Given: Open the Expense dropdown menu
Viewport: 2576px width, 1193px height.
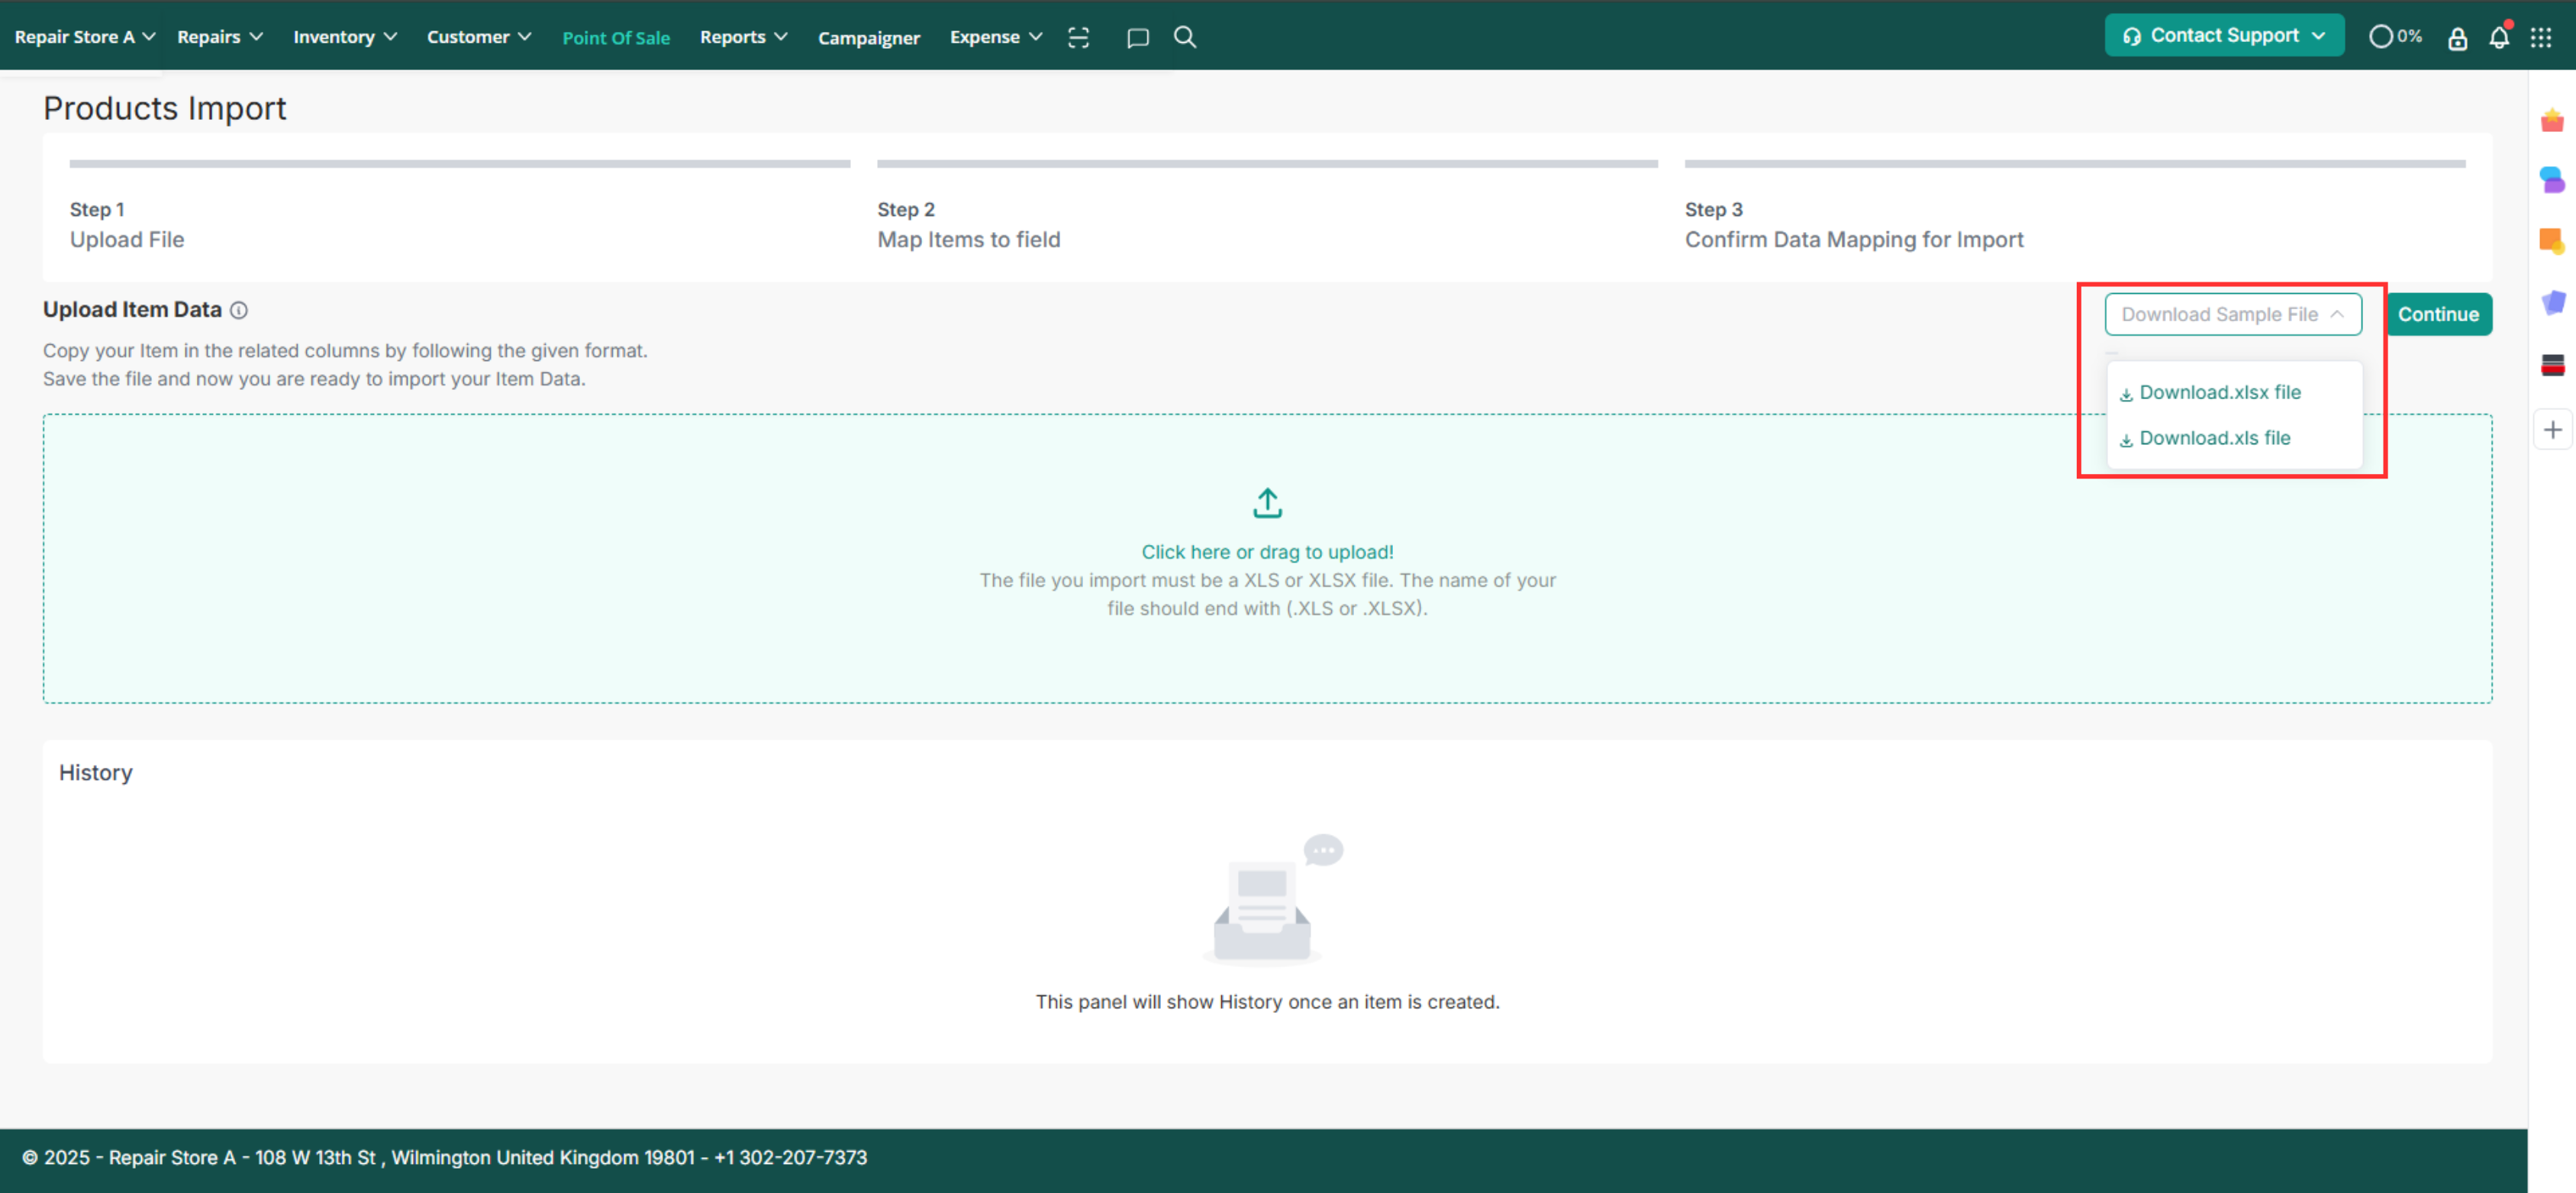Looking at the screenshot, I should (996, 37).
